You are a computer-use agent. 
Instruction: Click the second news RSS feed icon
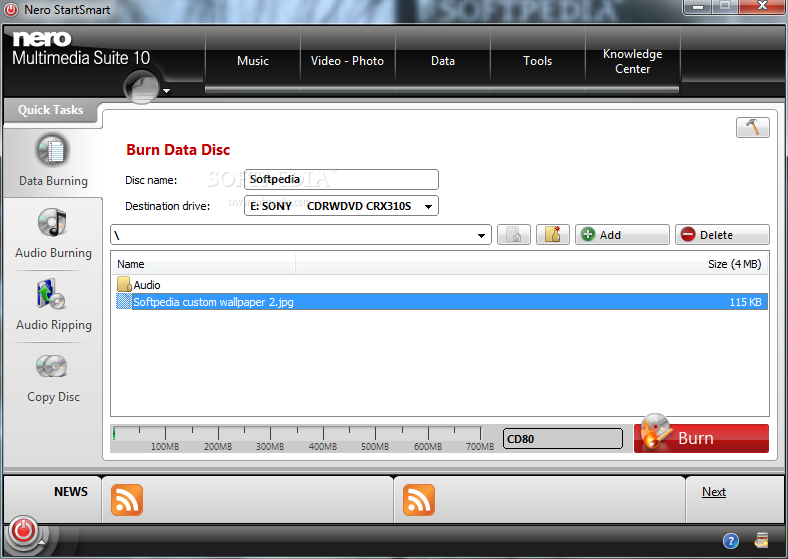click(x=419, y=500)
